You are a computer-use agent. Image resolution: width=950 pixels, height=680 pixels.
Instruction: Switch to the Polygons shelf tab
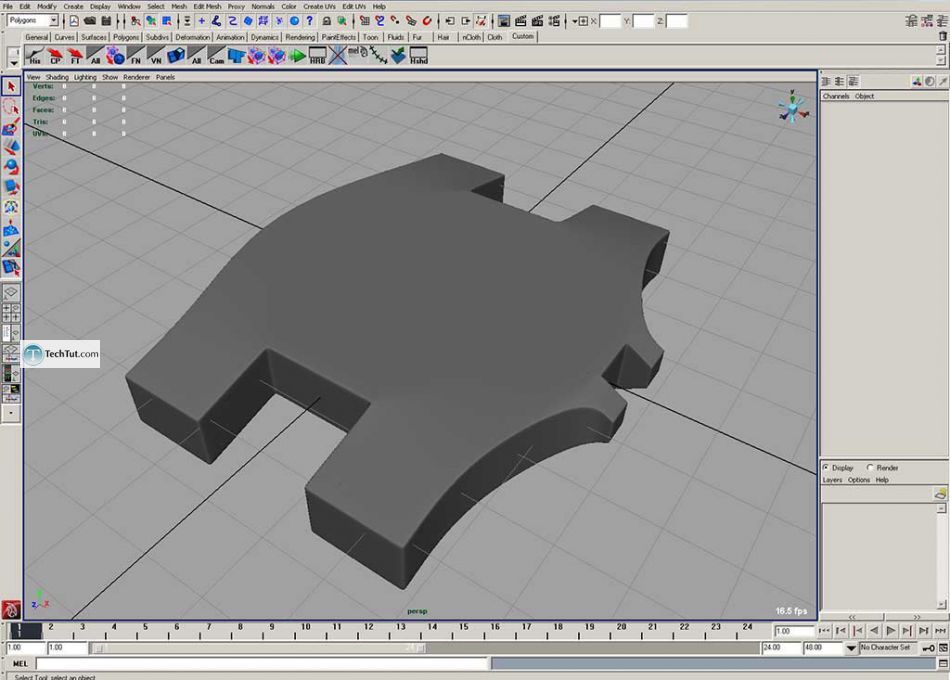[125, 37]
